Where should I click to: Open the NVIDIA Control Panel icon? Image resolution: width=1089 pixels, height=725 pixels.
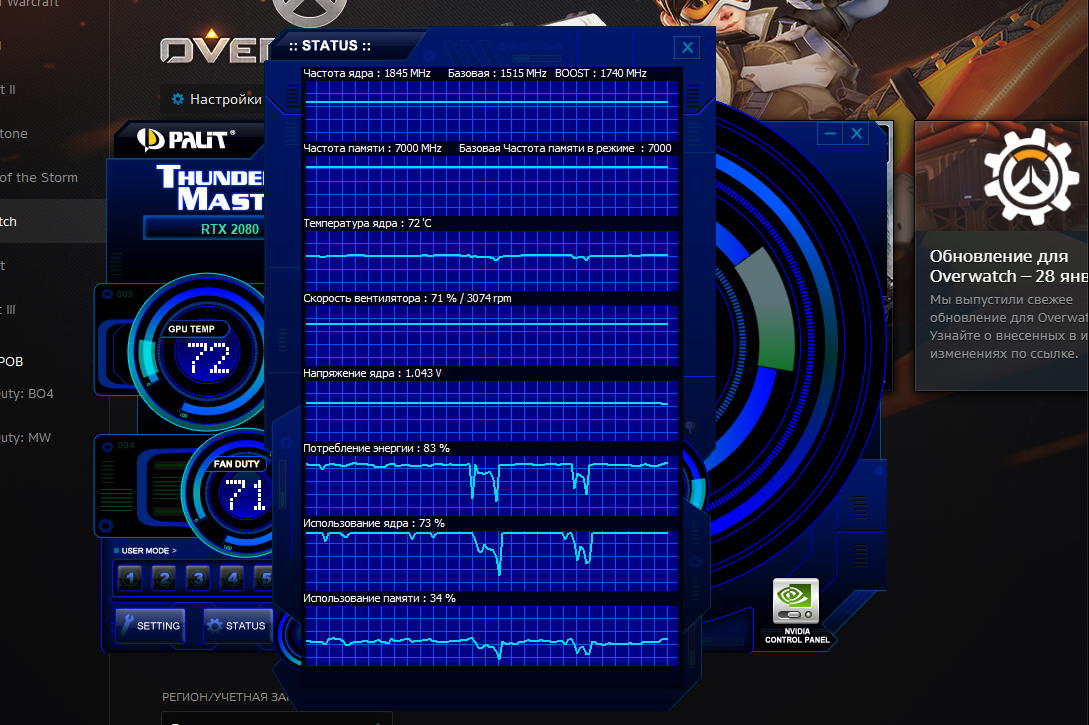click(x=796, y=601)
